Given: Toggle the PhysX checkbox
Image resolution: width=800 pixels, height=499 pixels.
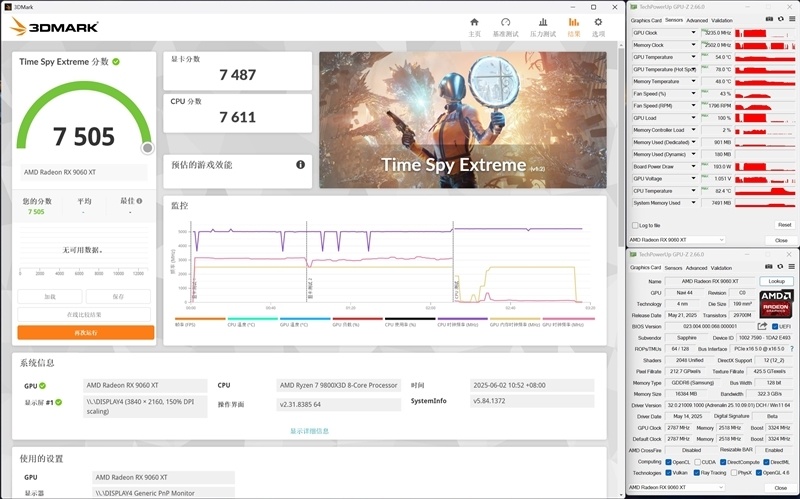Looking at the screenshot, I should point(734,473).
